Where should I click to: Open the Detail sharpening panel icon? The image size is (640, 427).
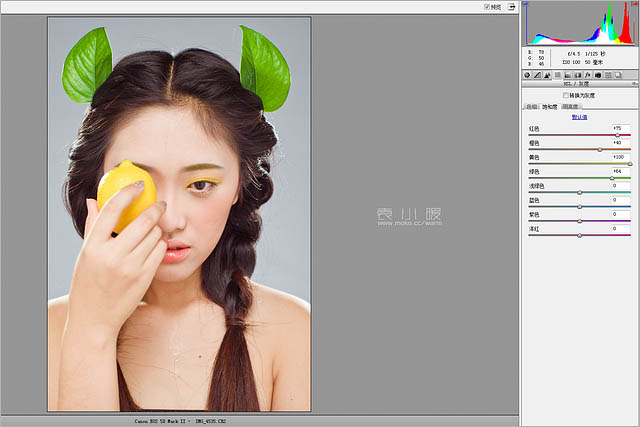pyautogui.click(x=548, y=75)
